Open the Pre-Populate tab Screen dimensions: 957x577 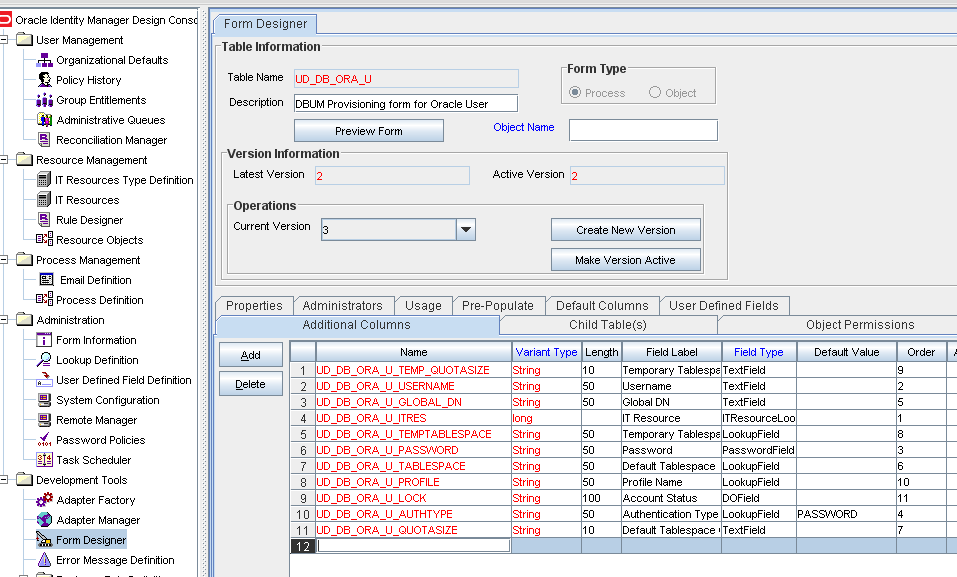pos(497,305)
